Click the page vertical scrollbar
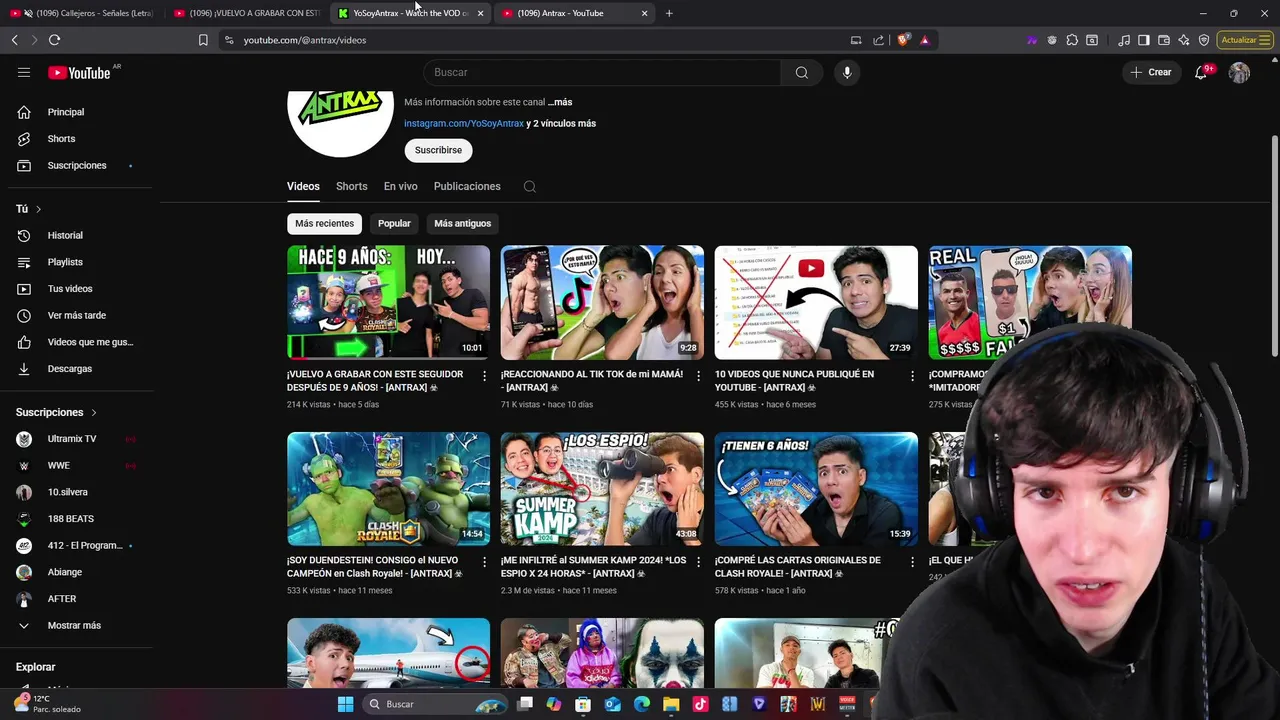1280x720 pixels. click(x=1274, y=245)
